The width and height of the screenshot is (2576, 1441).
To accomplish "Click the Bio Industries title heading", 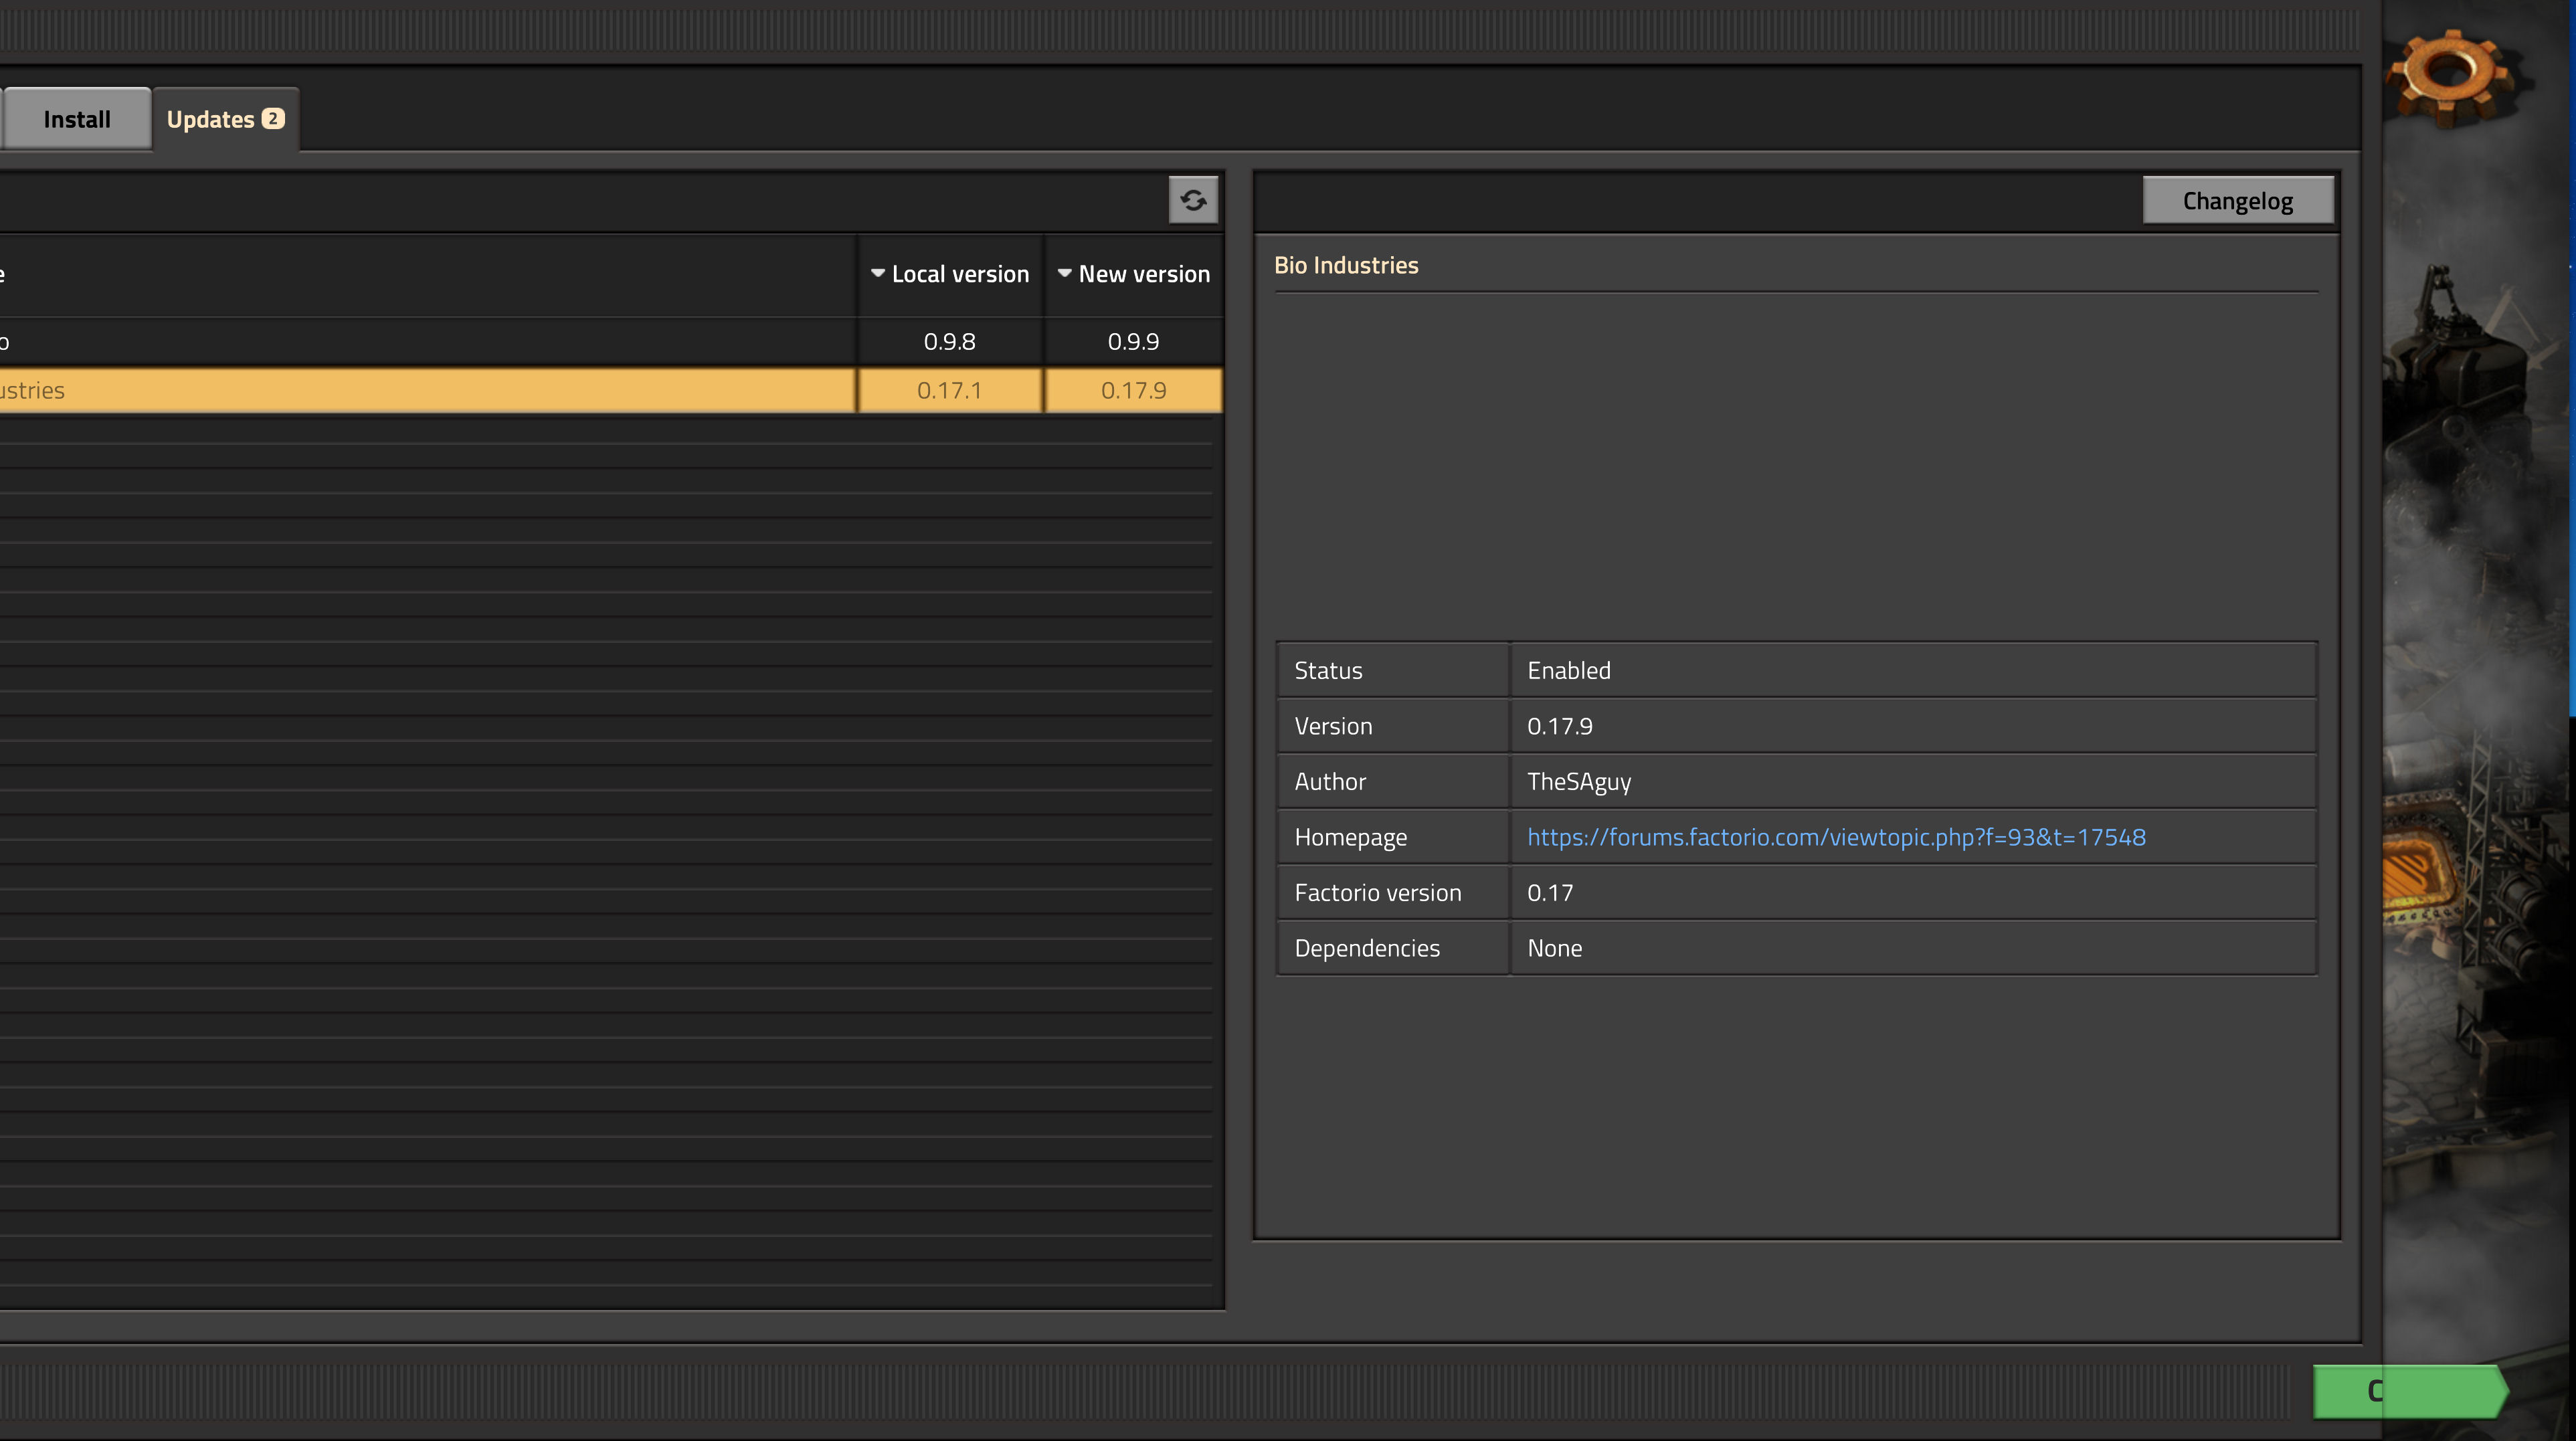I will click(x=1346, y=266).
